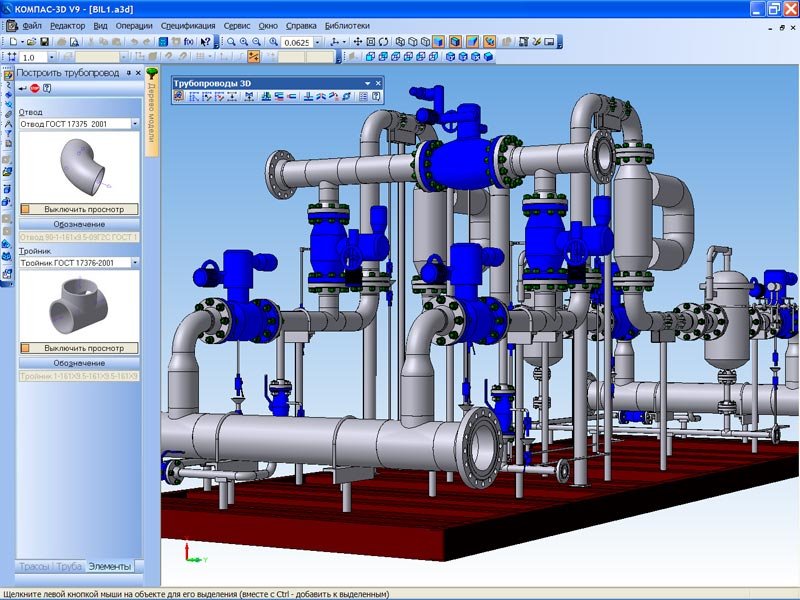Toggle Выключить просмотр under Отвод preview

pyautogui.click(x=78, y=209)
